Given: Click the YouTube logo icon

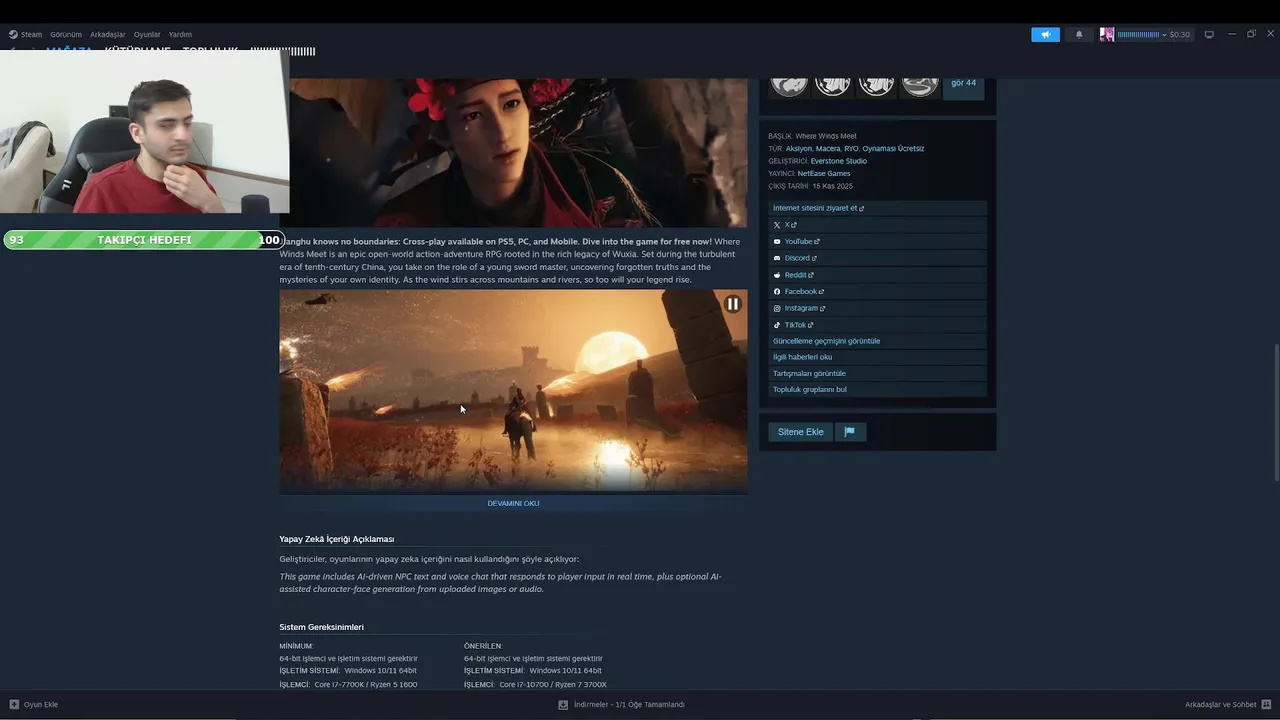Looking at the screenshot, I should click(x=777, y=242).
